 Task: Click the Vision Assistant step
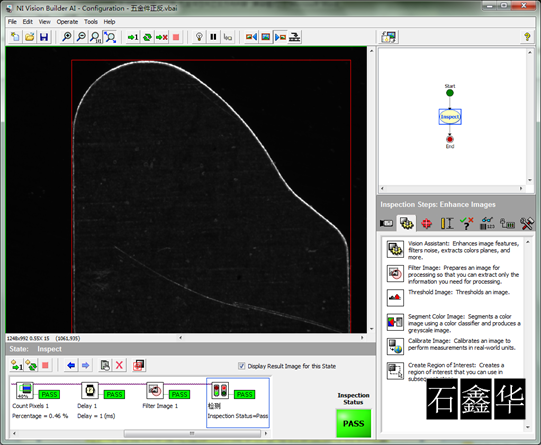pyautogui.click(x=453, y=250)
